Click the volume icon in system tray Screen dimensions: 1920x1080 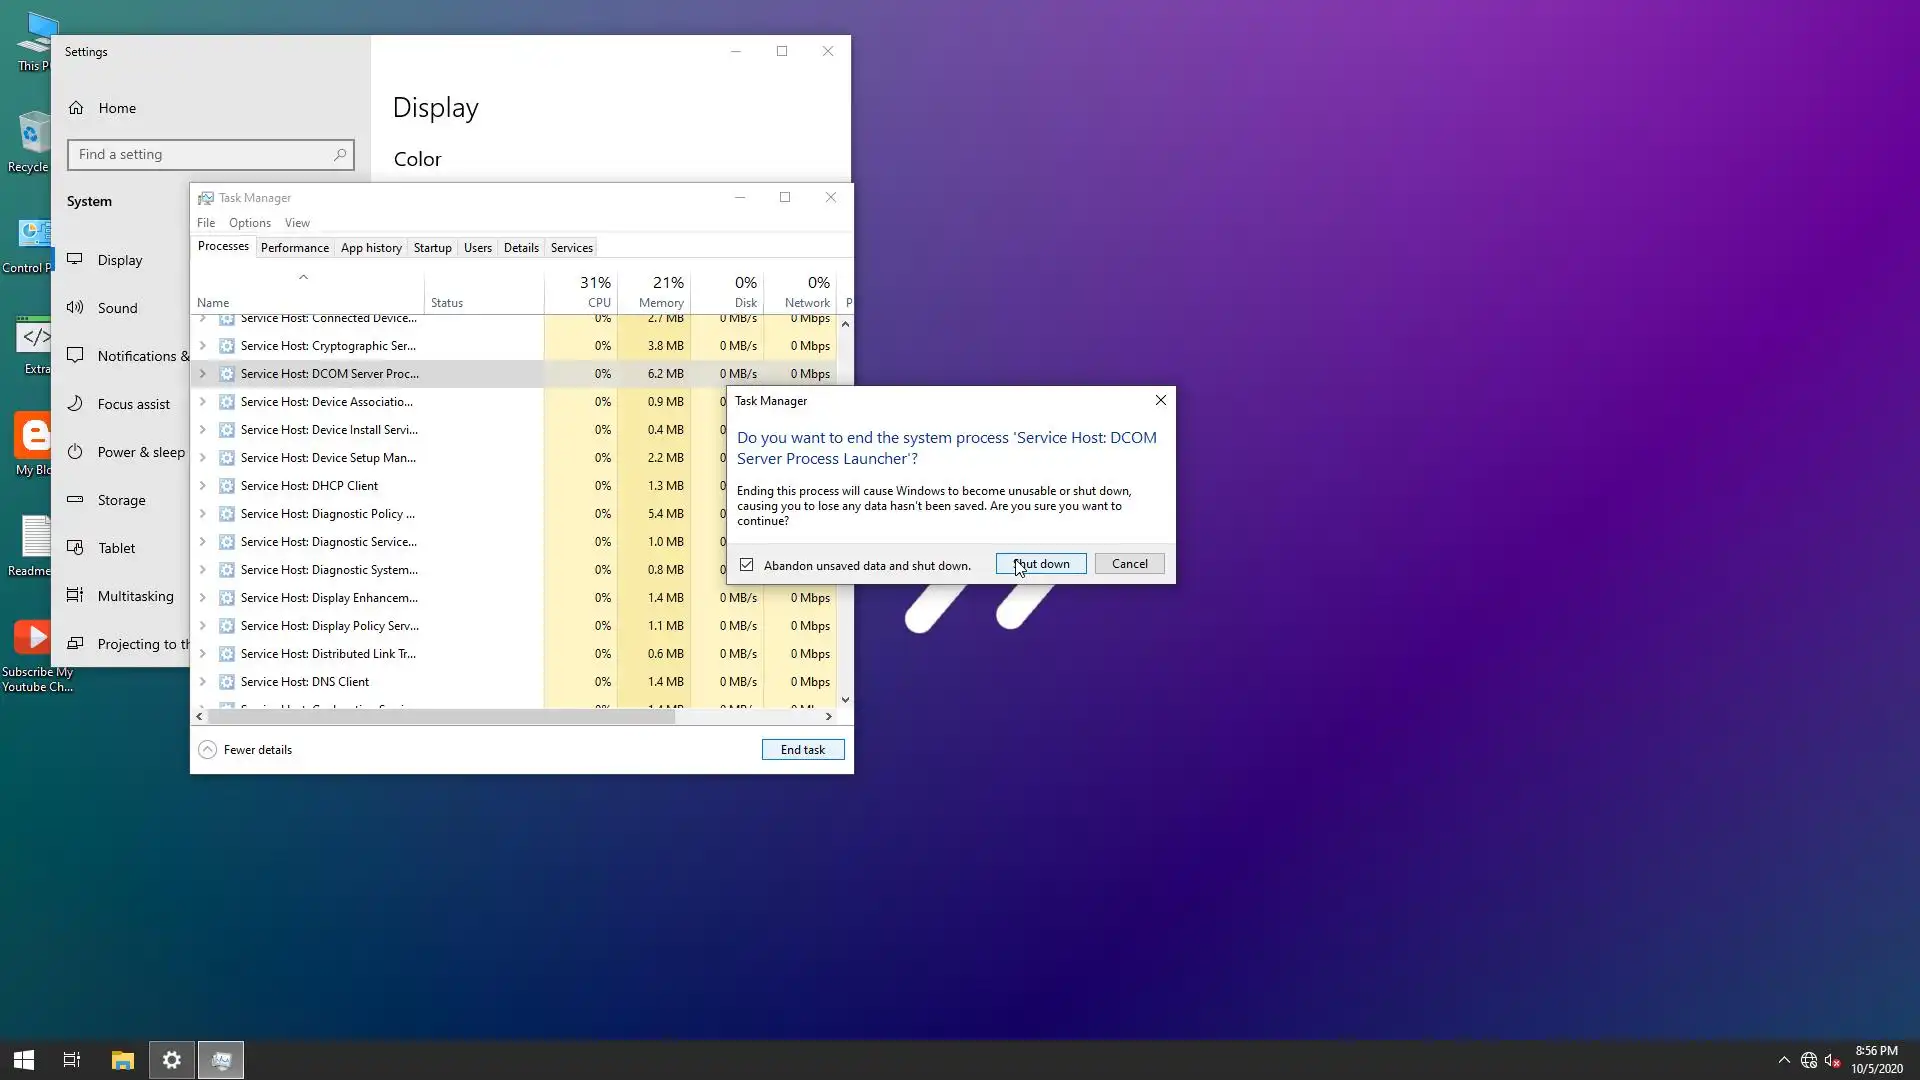tap(1832, 1060)
